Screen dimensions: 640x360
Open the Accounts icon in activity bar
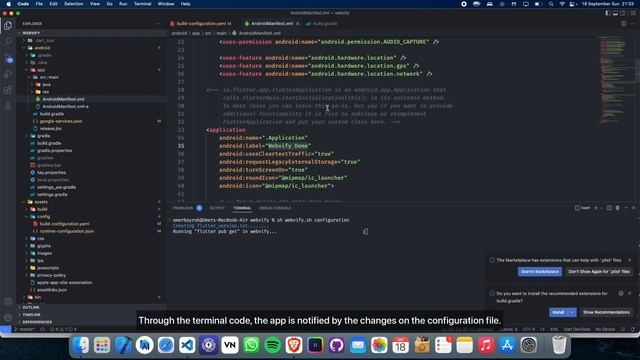(x=8, y=302)
